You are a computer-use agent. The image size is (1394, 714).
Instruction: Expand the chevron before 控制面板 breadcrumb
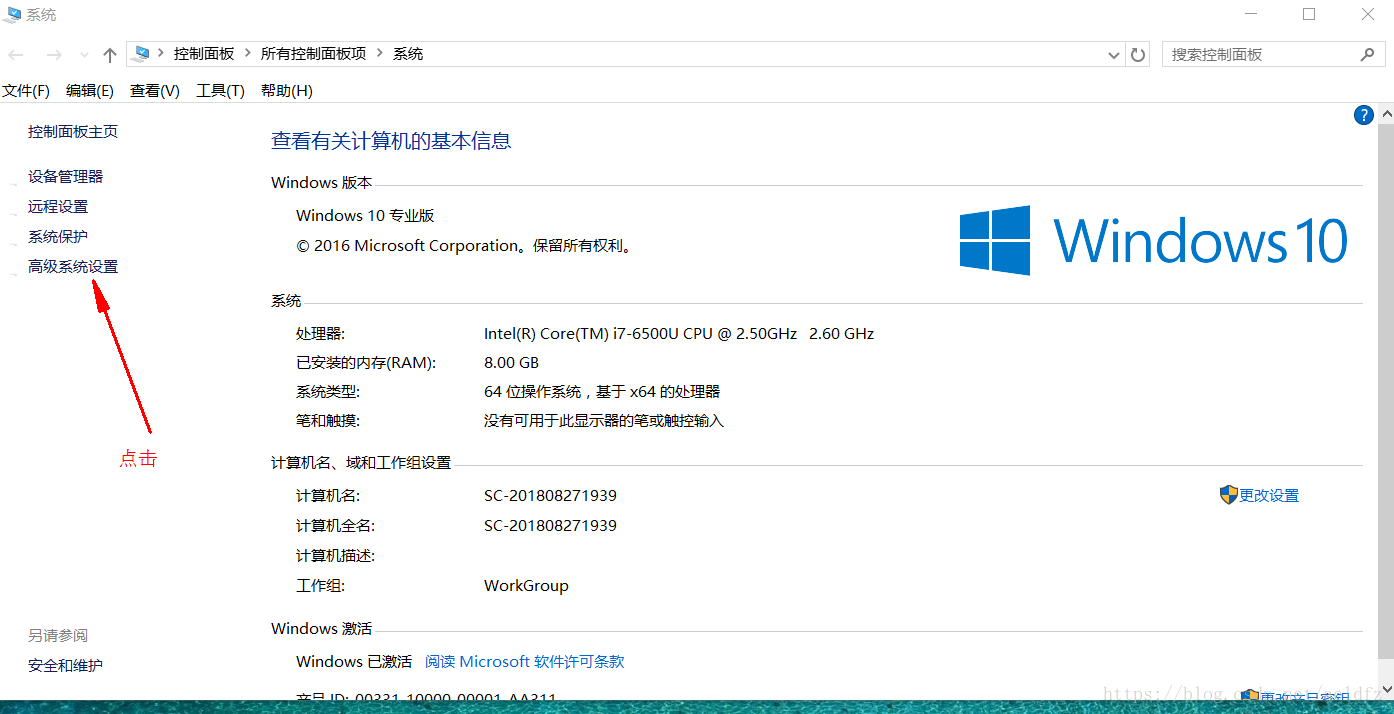(x=160, y=54)
